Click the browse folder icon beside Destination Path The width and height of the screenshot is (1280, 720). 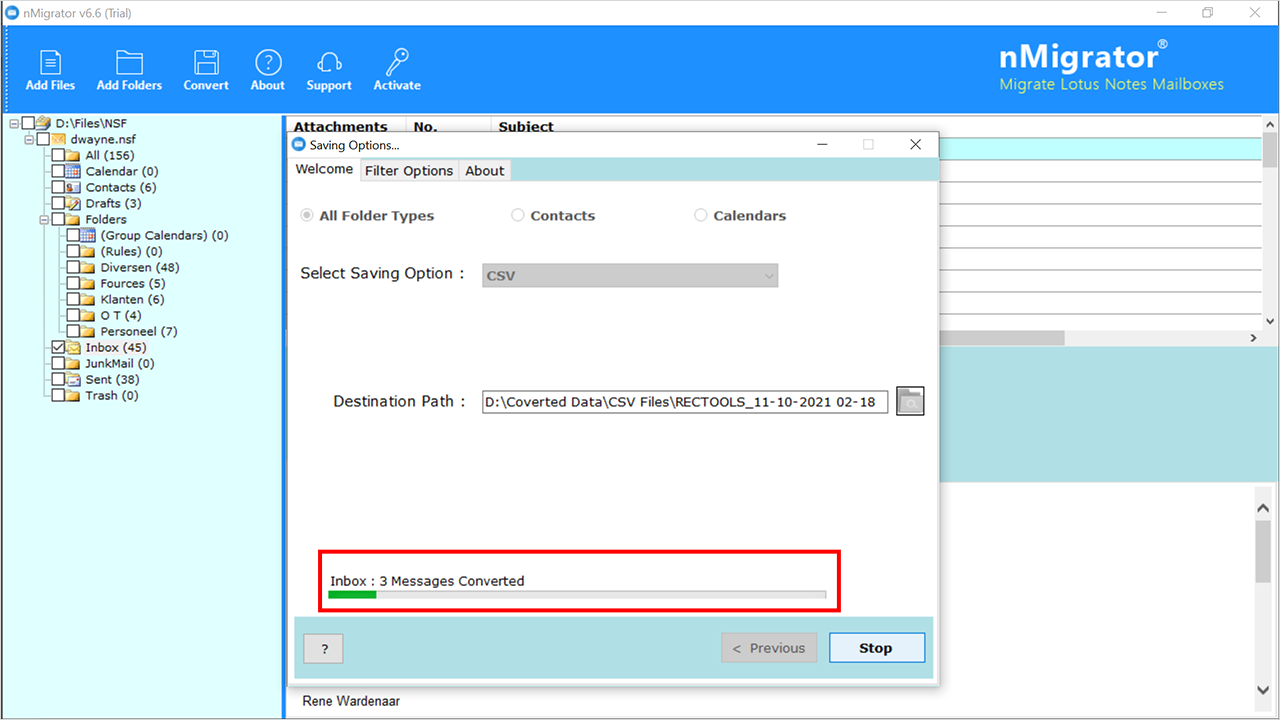coord(910,401)
